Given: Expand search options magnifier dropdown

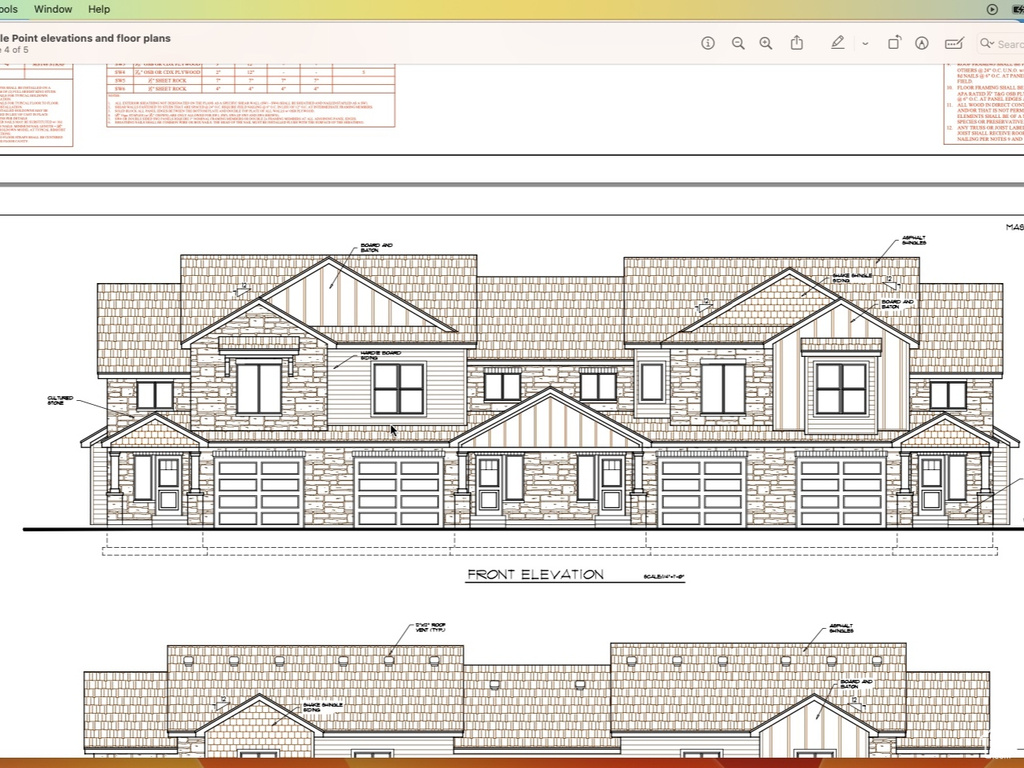Looking at the screenshot, I should tap(987, 44).
